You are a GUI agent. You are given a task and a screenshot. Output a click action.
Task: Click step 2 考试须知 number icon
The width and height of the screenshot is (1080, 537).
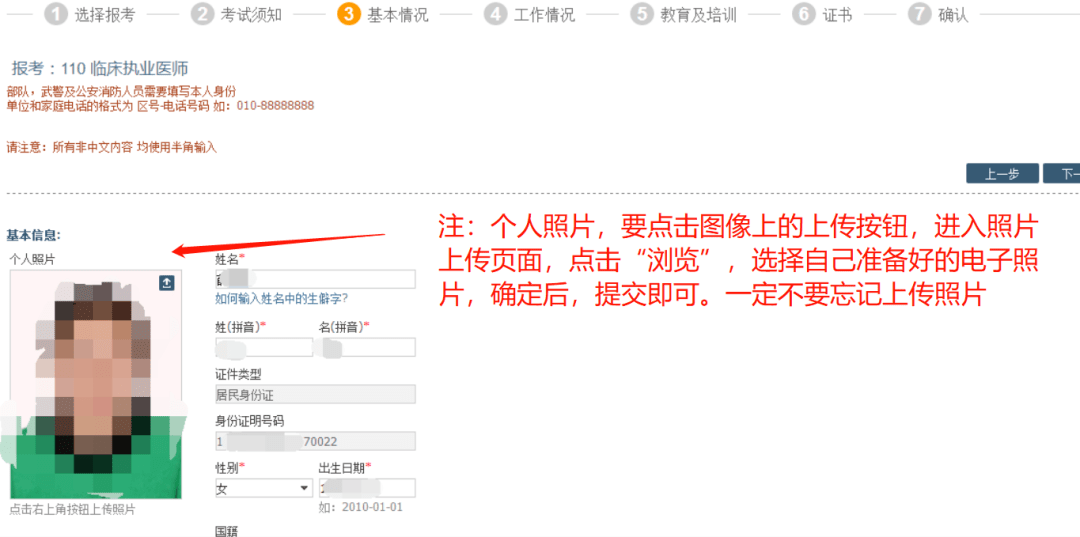point(203,14)
